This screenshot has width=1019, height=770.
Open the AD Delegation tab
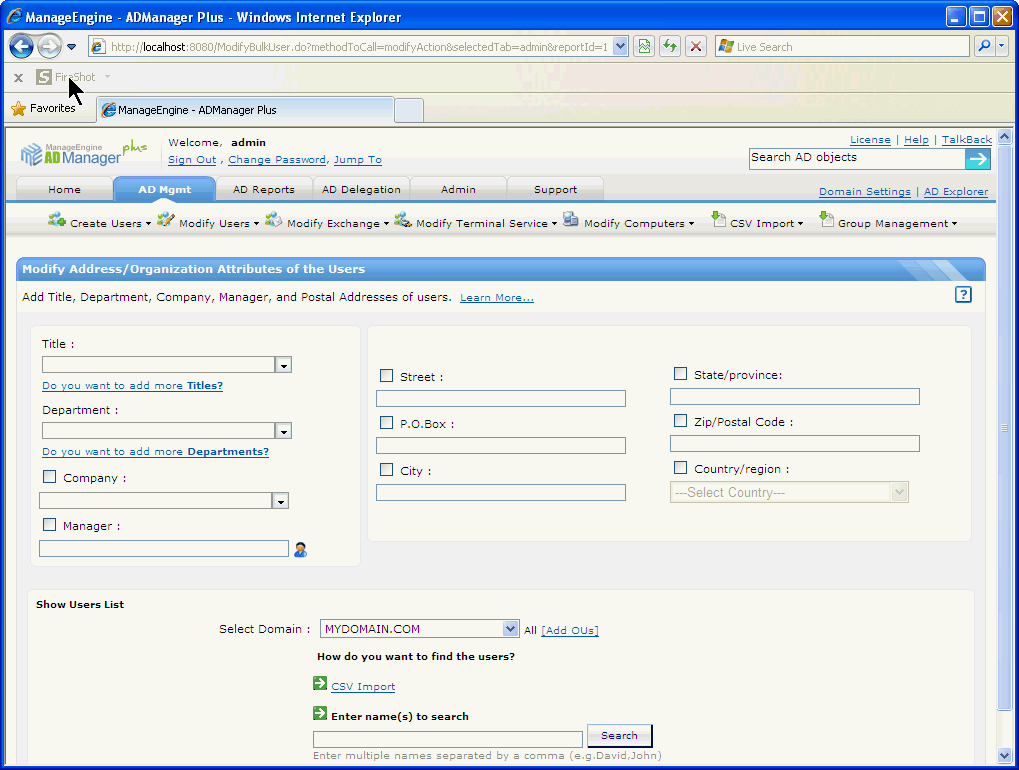[361, 189]
